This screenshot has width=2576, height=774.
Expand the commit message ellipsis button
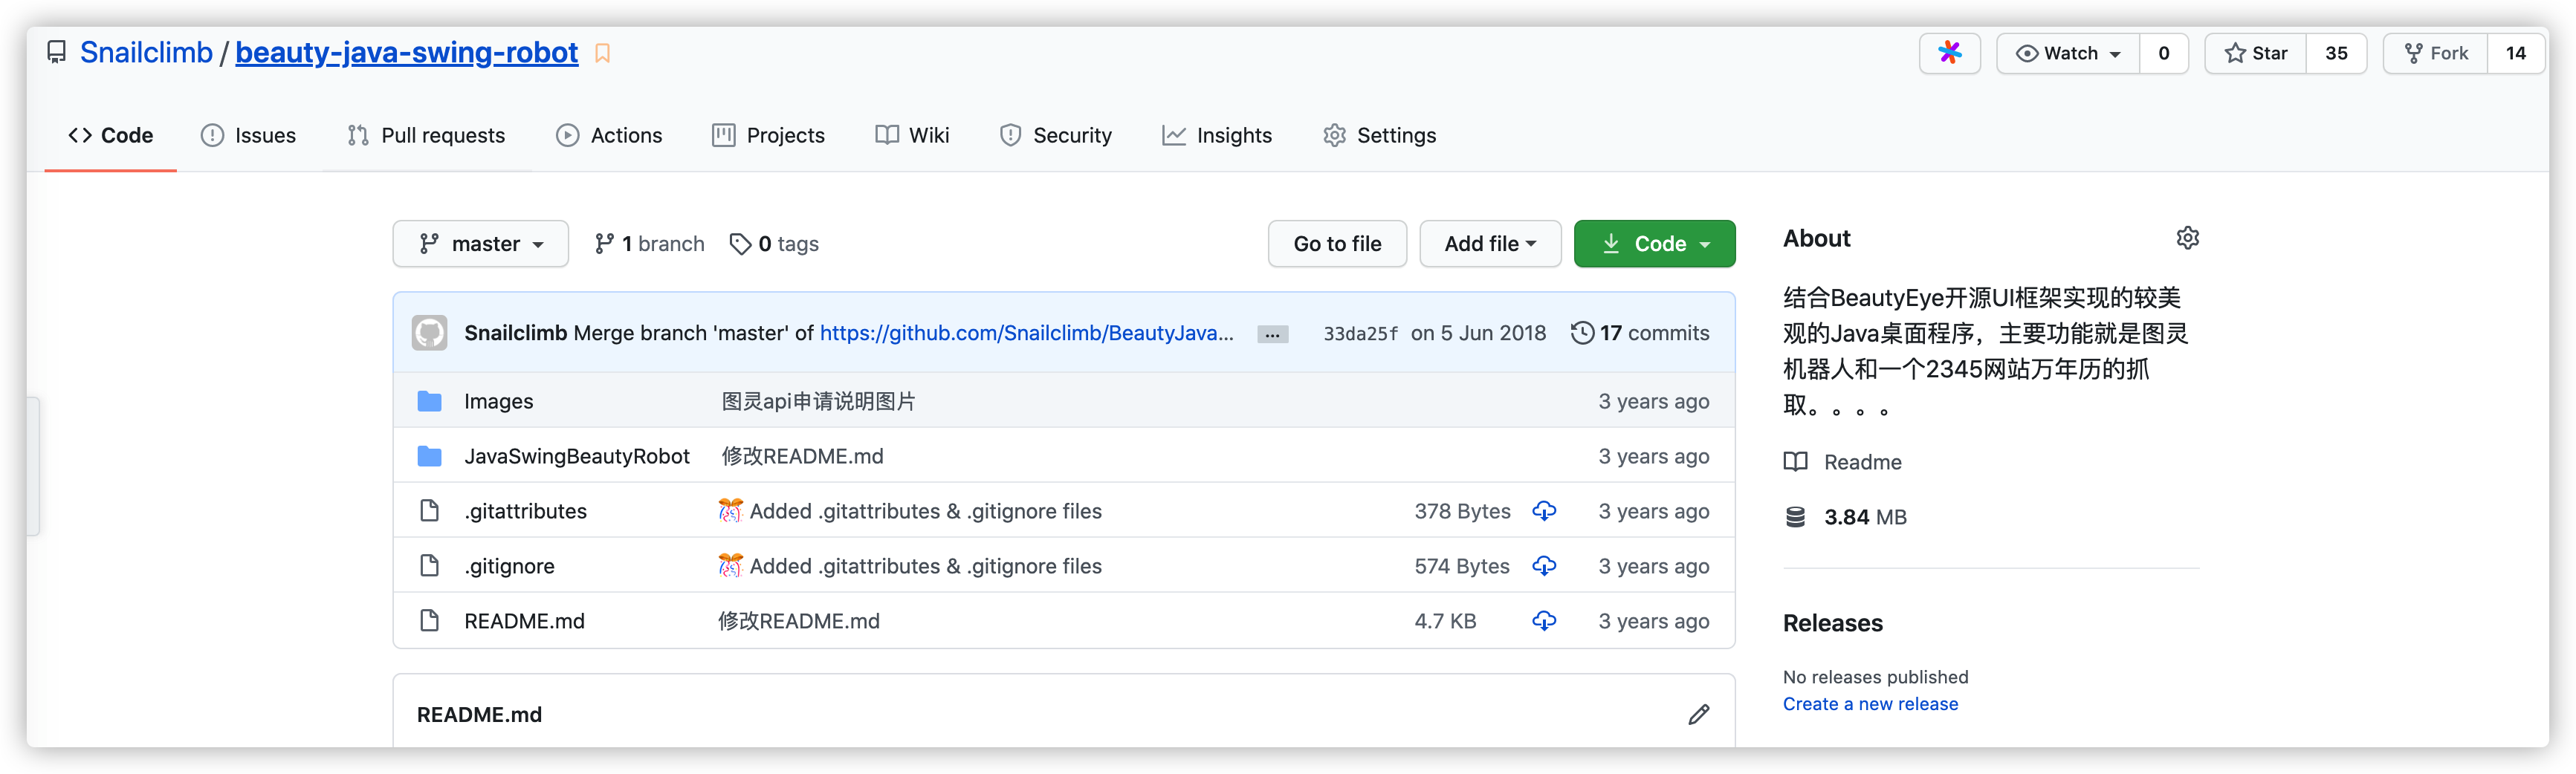1272,335
